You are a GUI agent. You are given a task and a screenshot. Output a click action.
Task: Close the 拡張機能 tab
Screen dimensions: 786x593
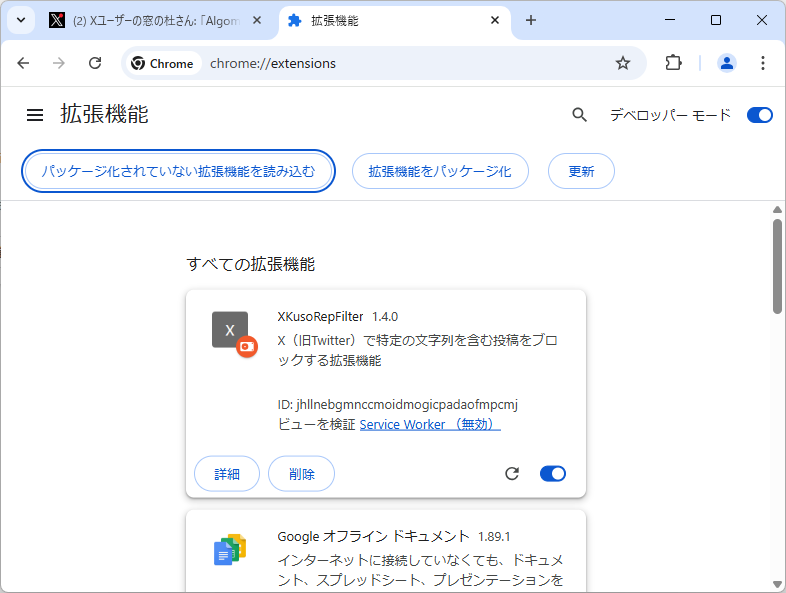click(x=495, y=20)
